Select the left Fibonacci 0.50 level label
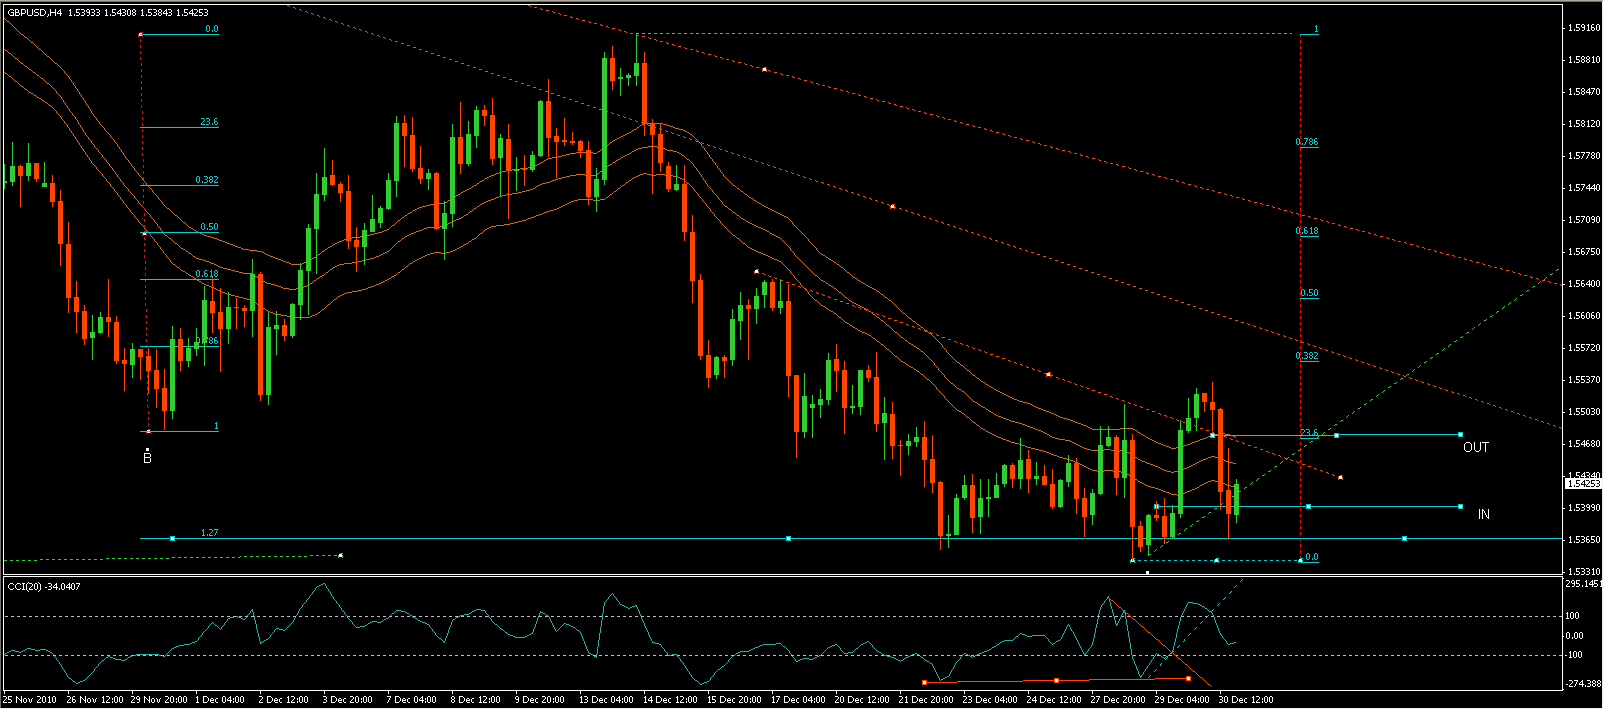 coord(209,227)
